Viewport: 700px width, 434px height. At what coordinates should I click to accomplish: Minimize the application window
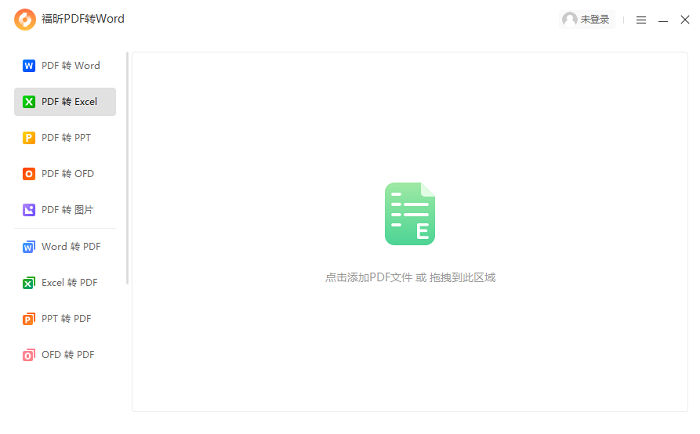(663, 20)
